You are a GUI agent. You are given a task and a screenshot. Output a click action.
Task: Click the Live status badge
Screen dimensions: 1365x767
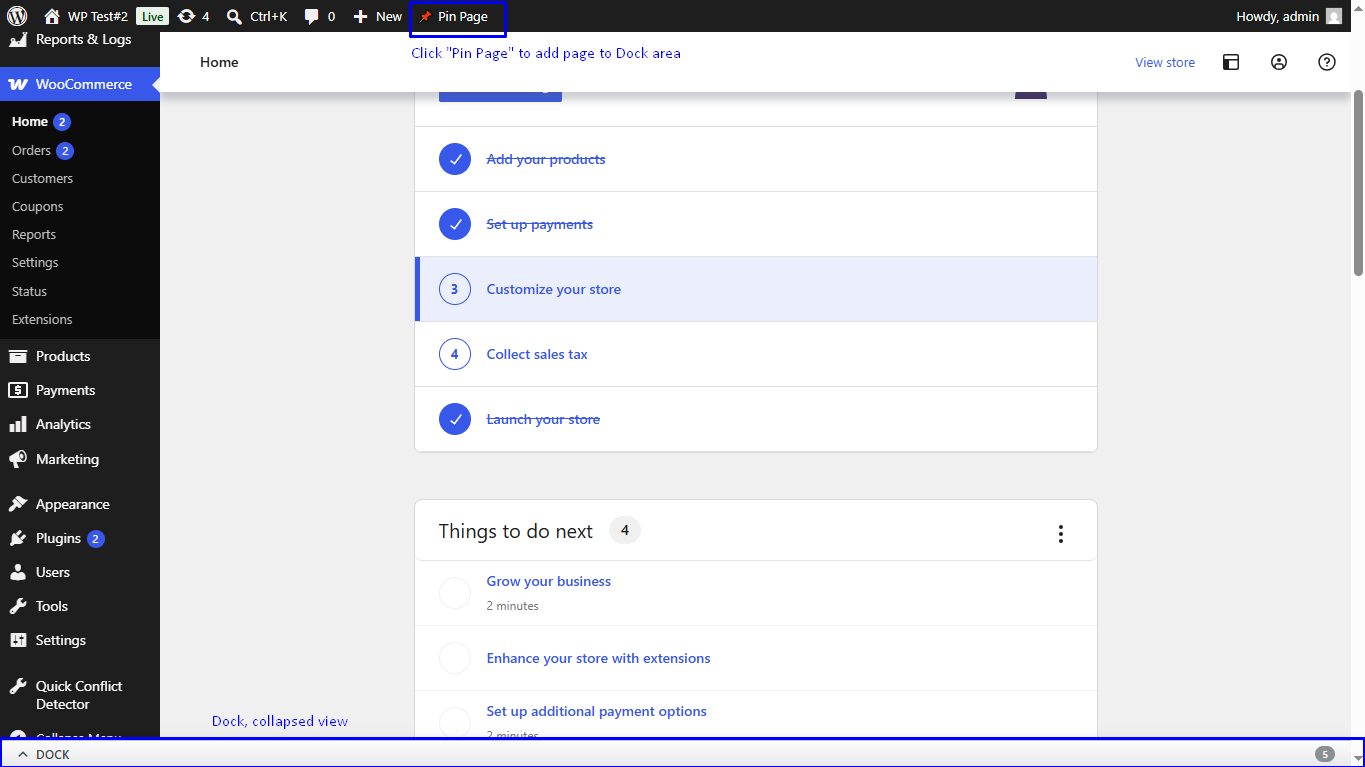(152, 16)
